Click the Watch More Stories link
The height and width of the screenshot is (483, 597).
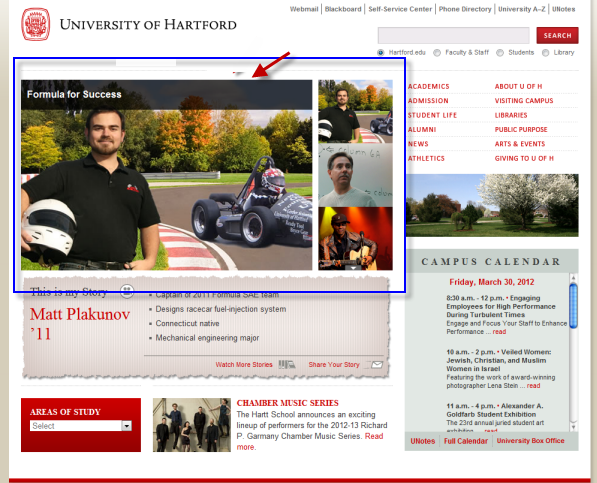coord(244,365)
